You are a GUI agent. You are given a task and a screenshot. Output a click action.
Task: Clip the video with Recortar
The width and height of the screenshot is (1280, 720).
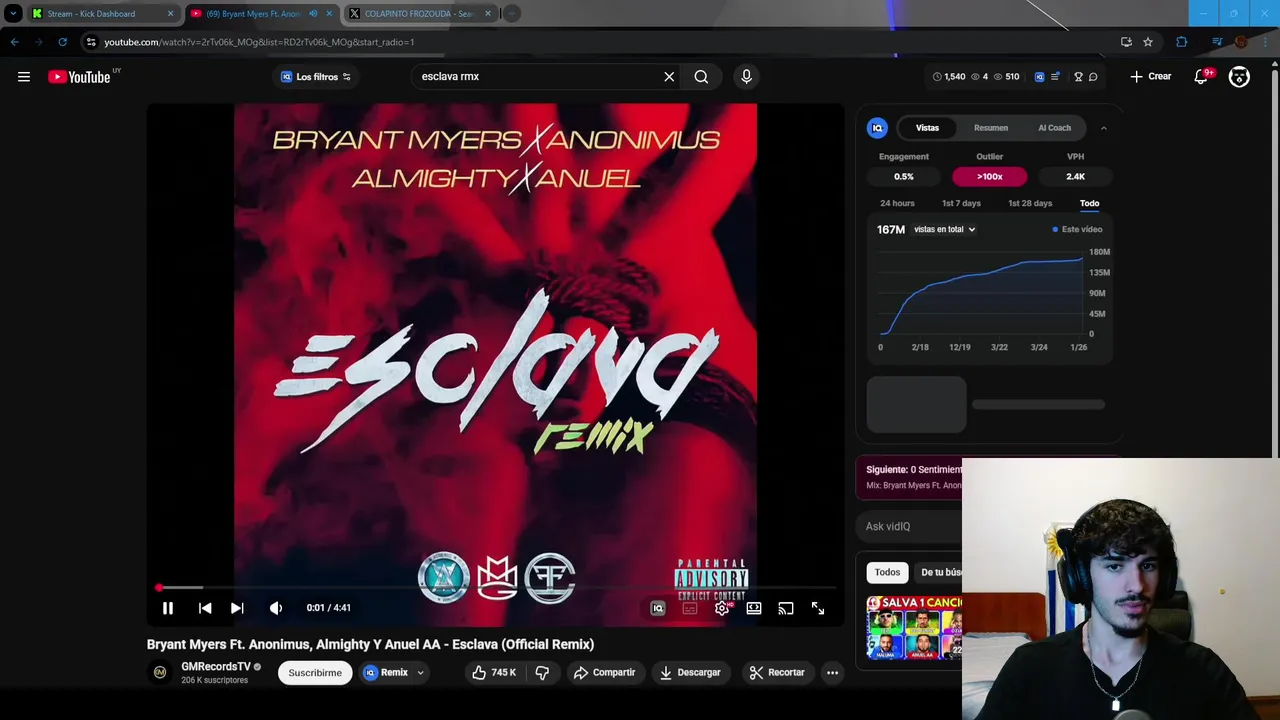777,673
